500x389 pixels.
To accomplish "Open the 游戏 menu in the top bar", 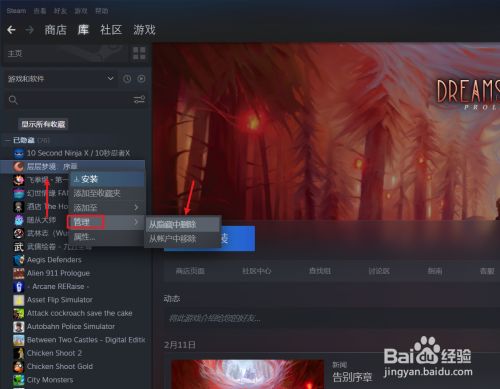I will click(x=81, y=11).
